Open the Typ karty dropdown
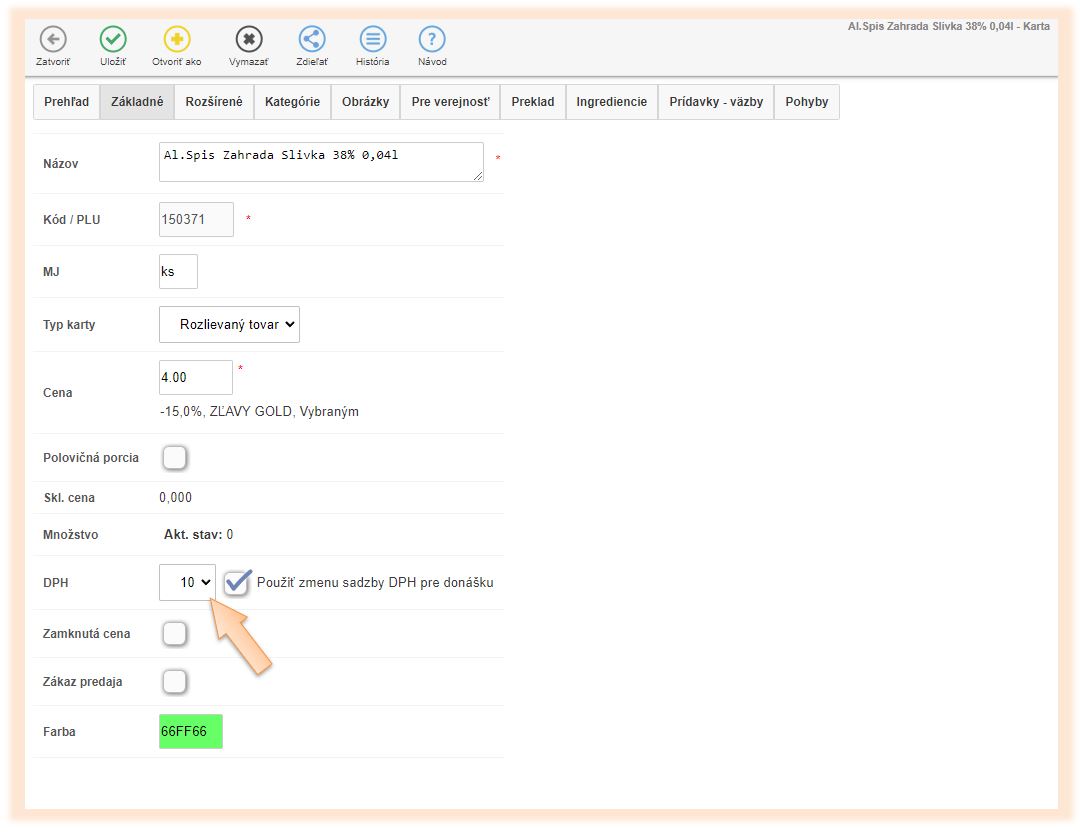1080x832 pixels. click(x=229, y=325)
